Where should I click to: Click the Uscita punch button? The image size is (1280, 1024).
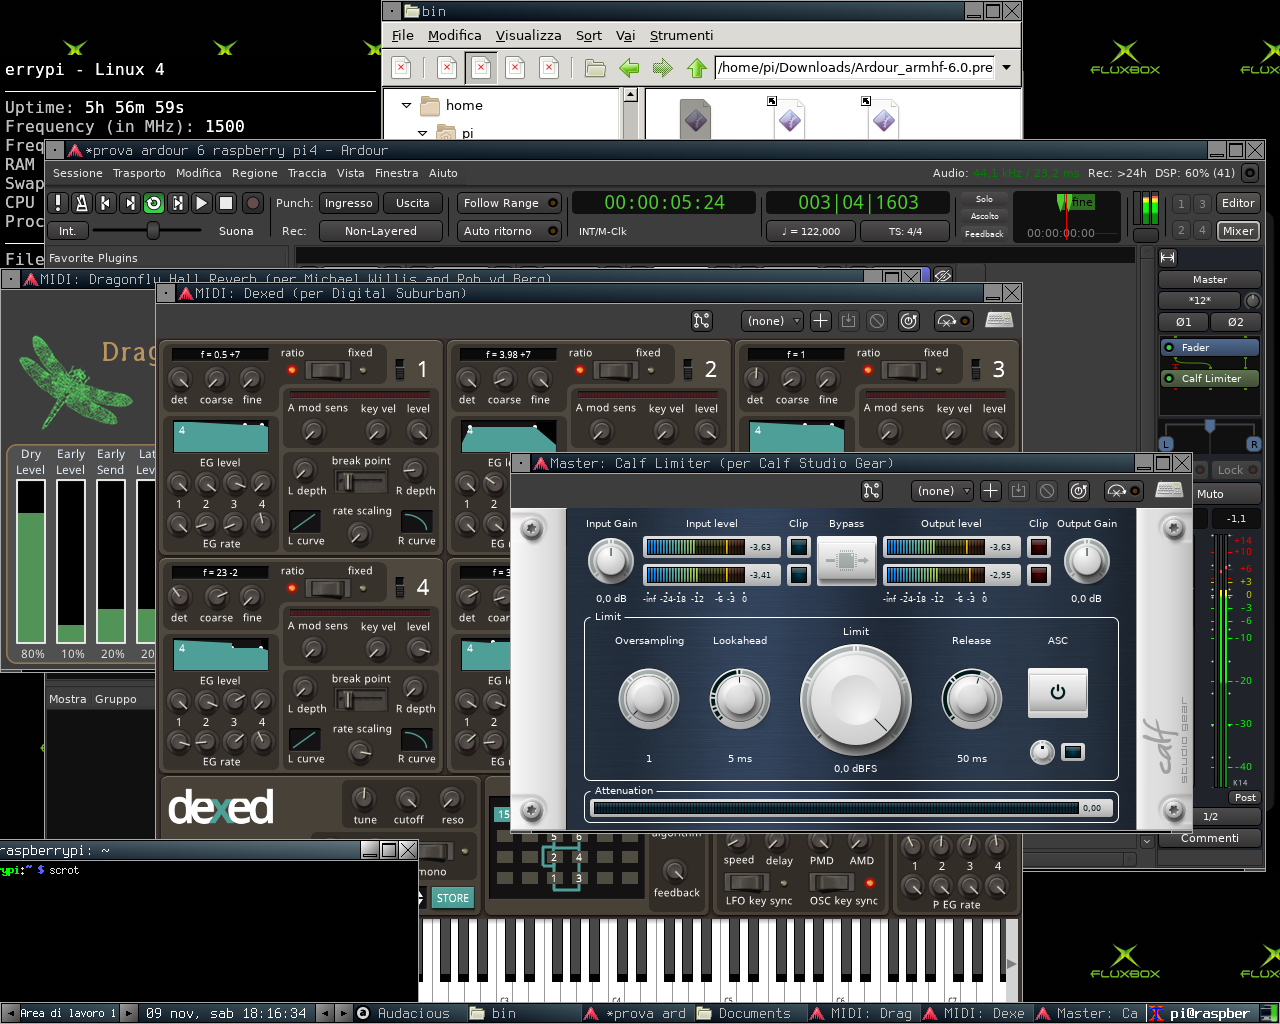point(413,203)
